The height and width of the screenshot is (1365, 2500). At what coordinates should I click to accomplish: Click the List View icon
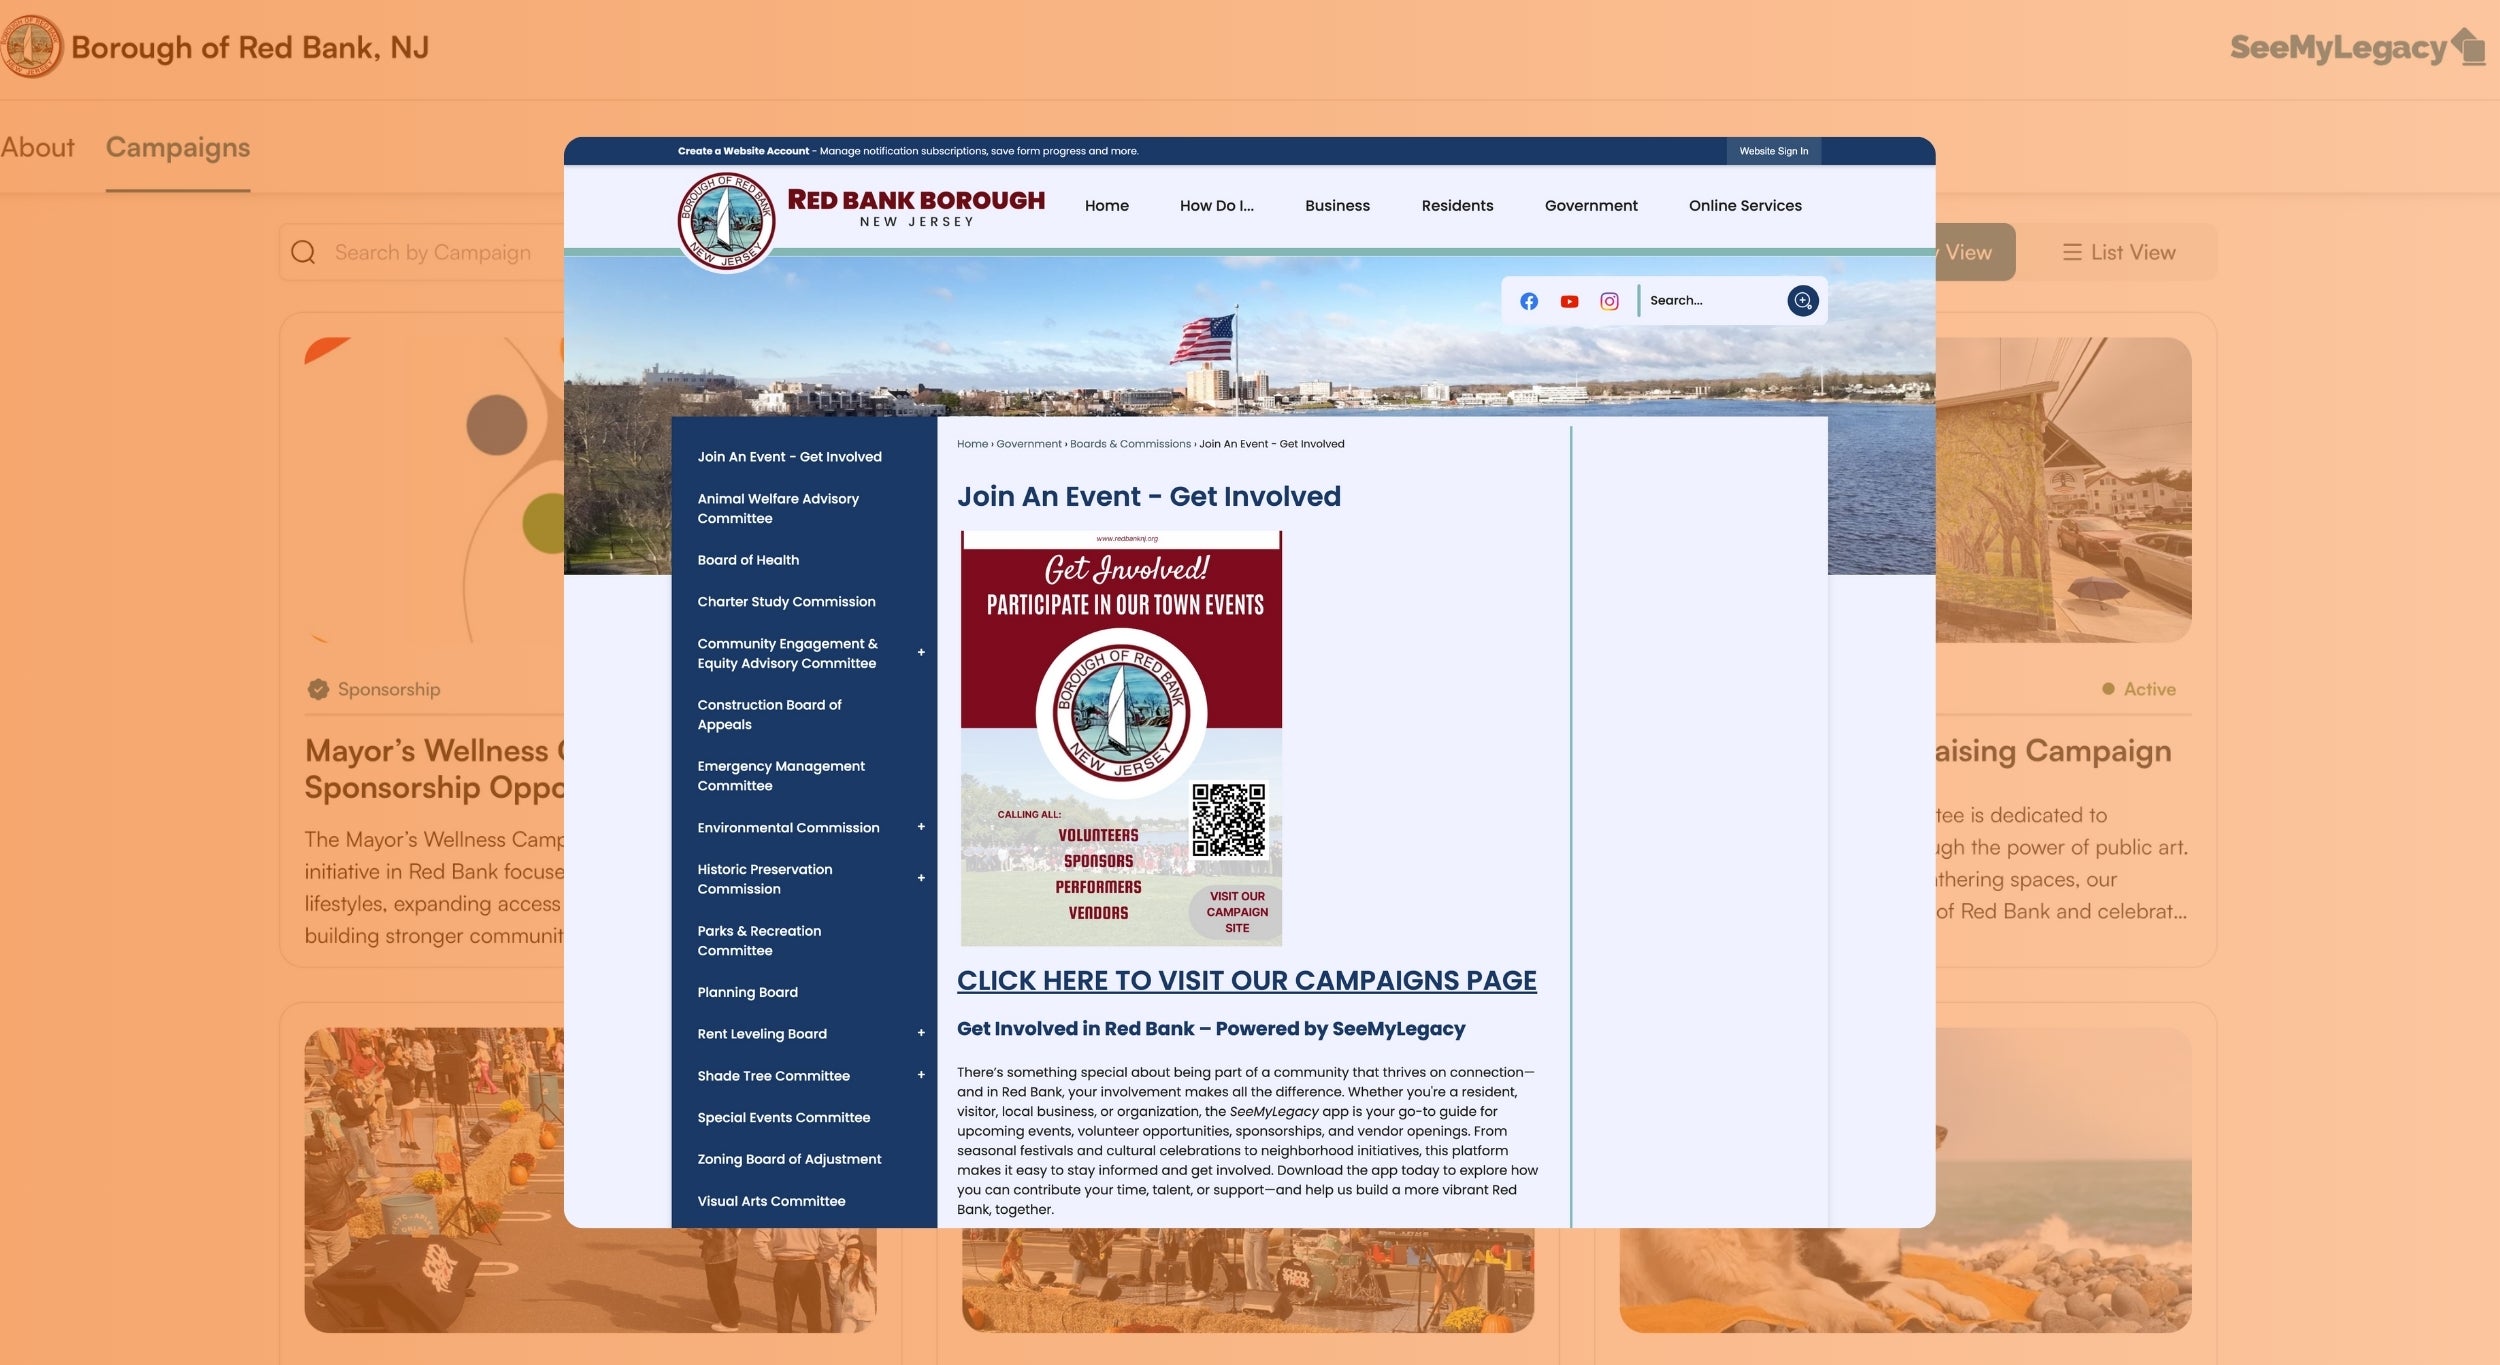(2071, 253)
